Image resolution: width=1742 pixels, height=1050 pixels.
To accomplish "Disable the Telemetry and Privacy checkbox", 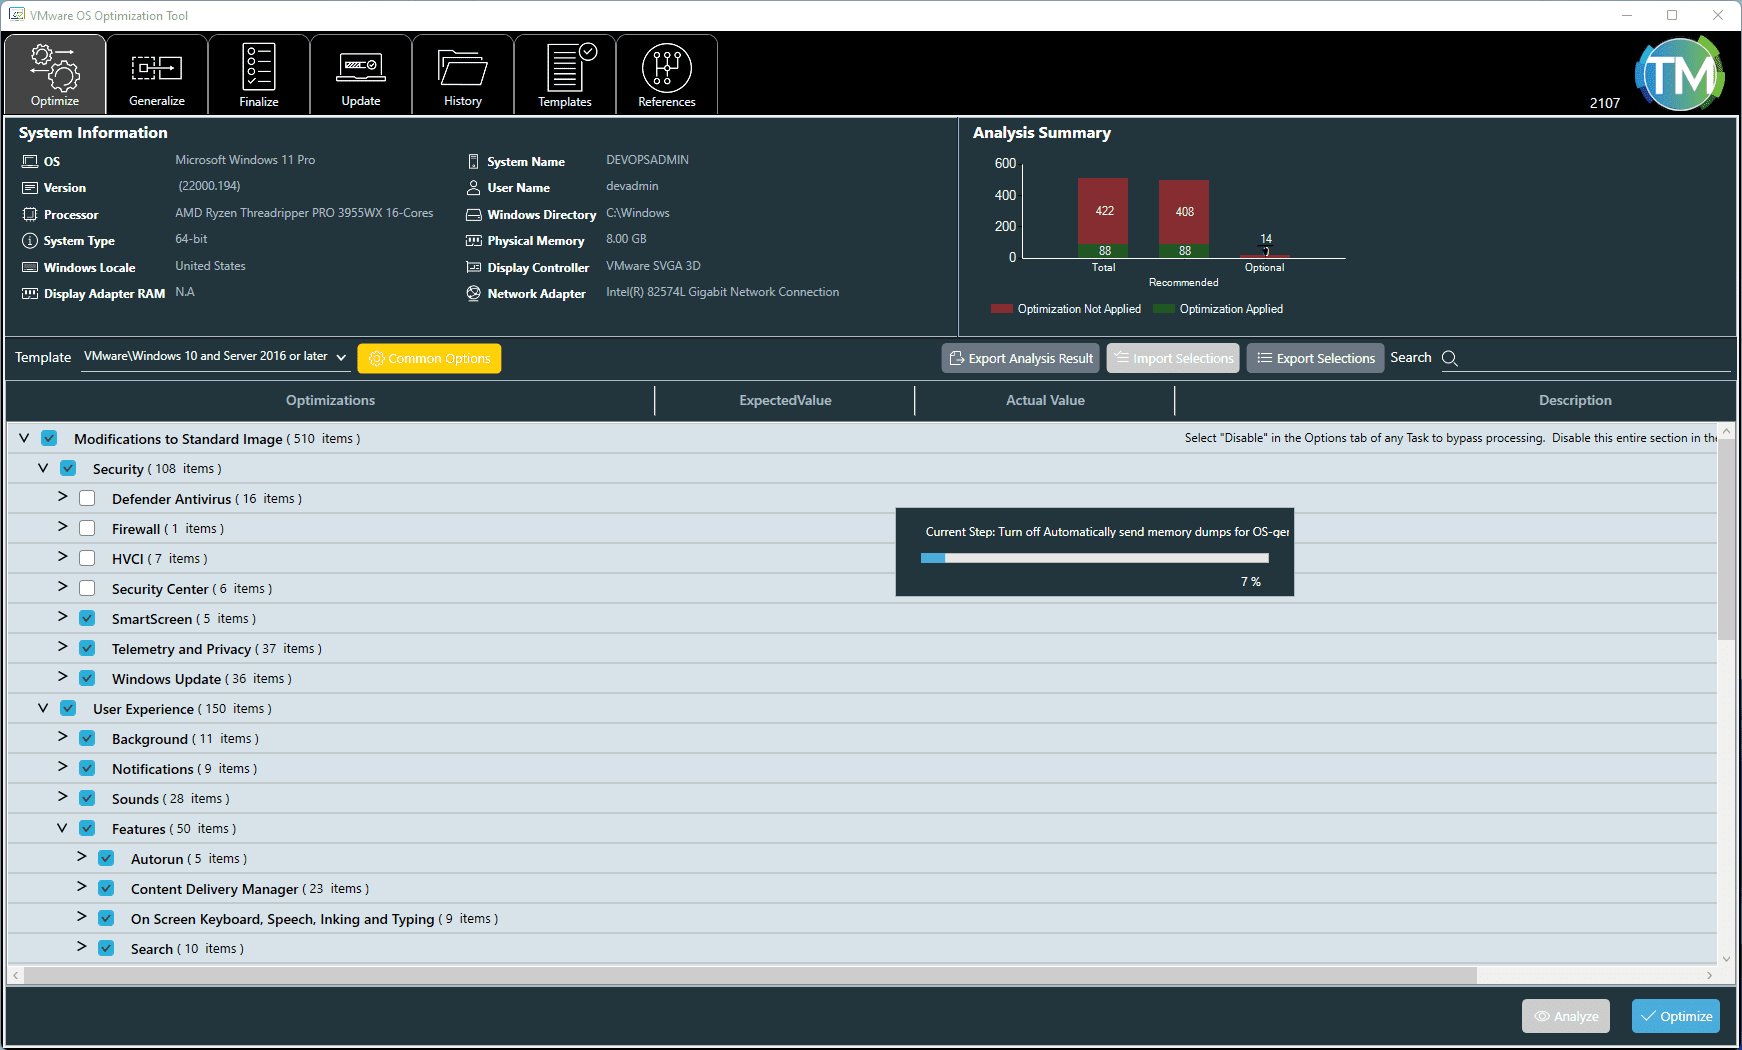I will 87,647.
